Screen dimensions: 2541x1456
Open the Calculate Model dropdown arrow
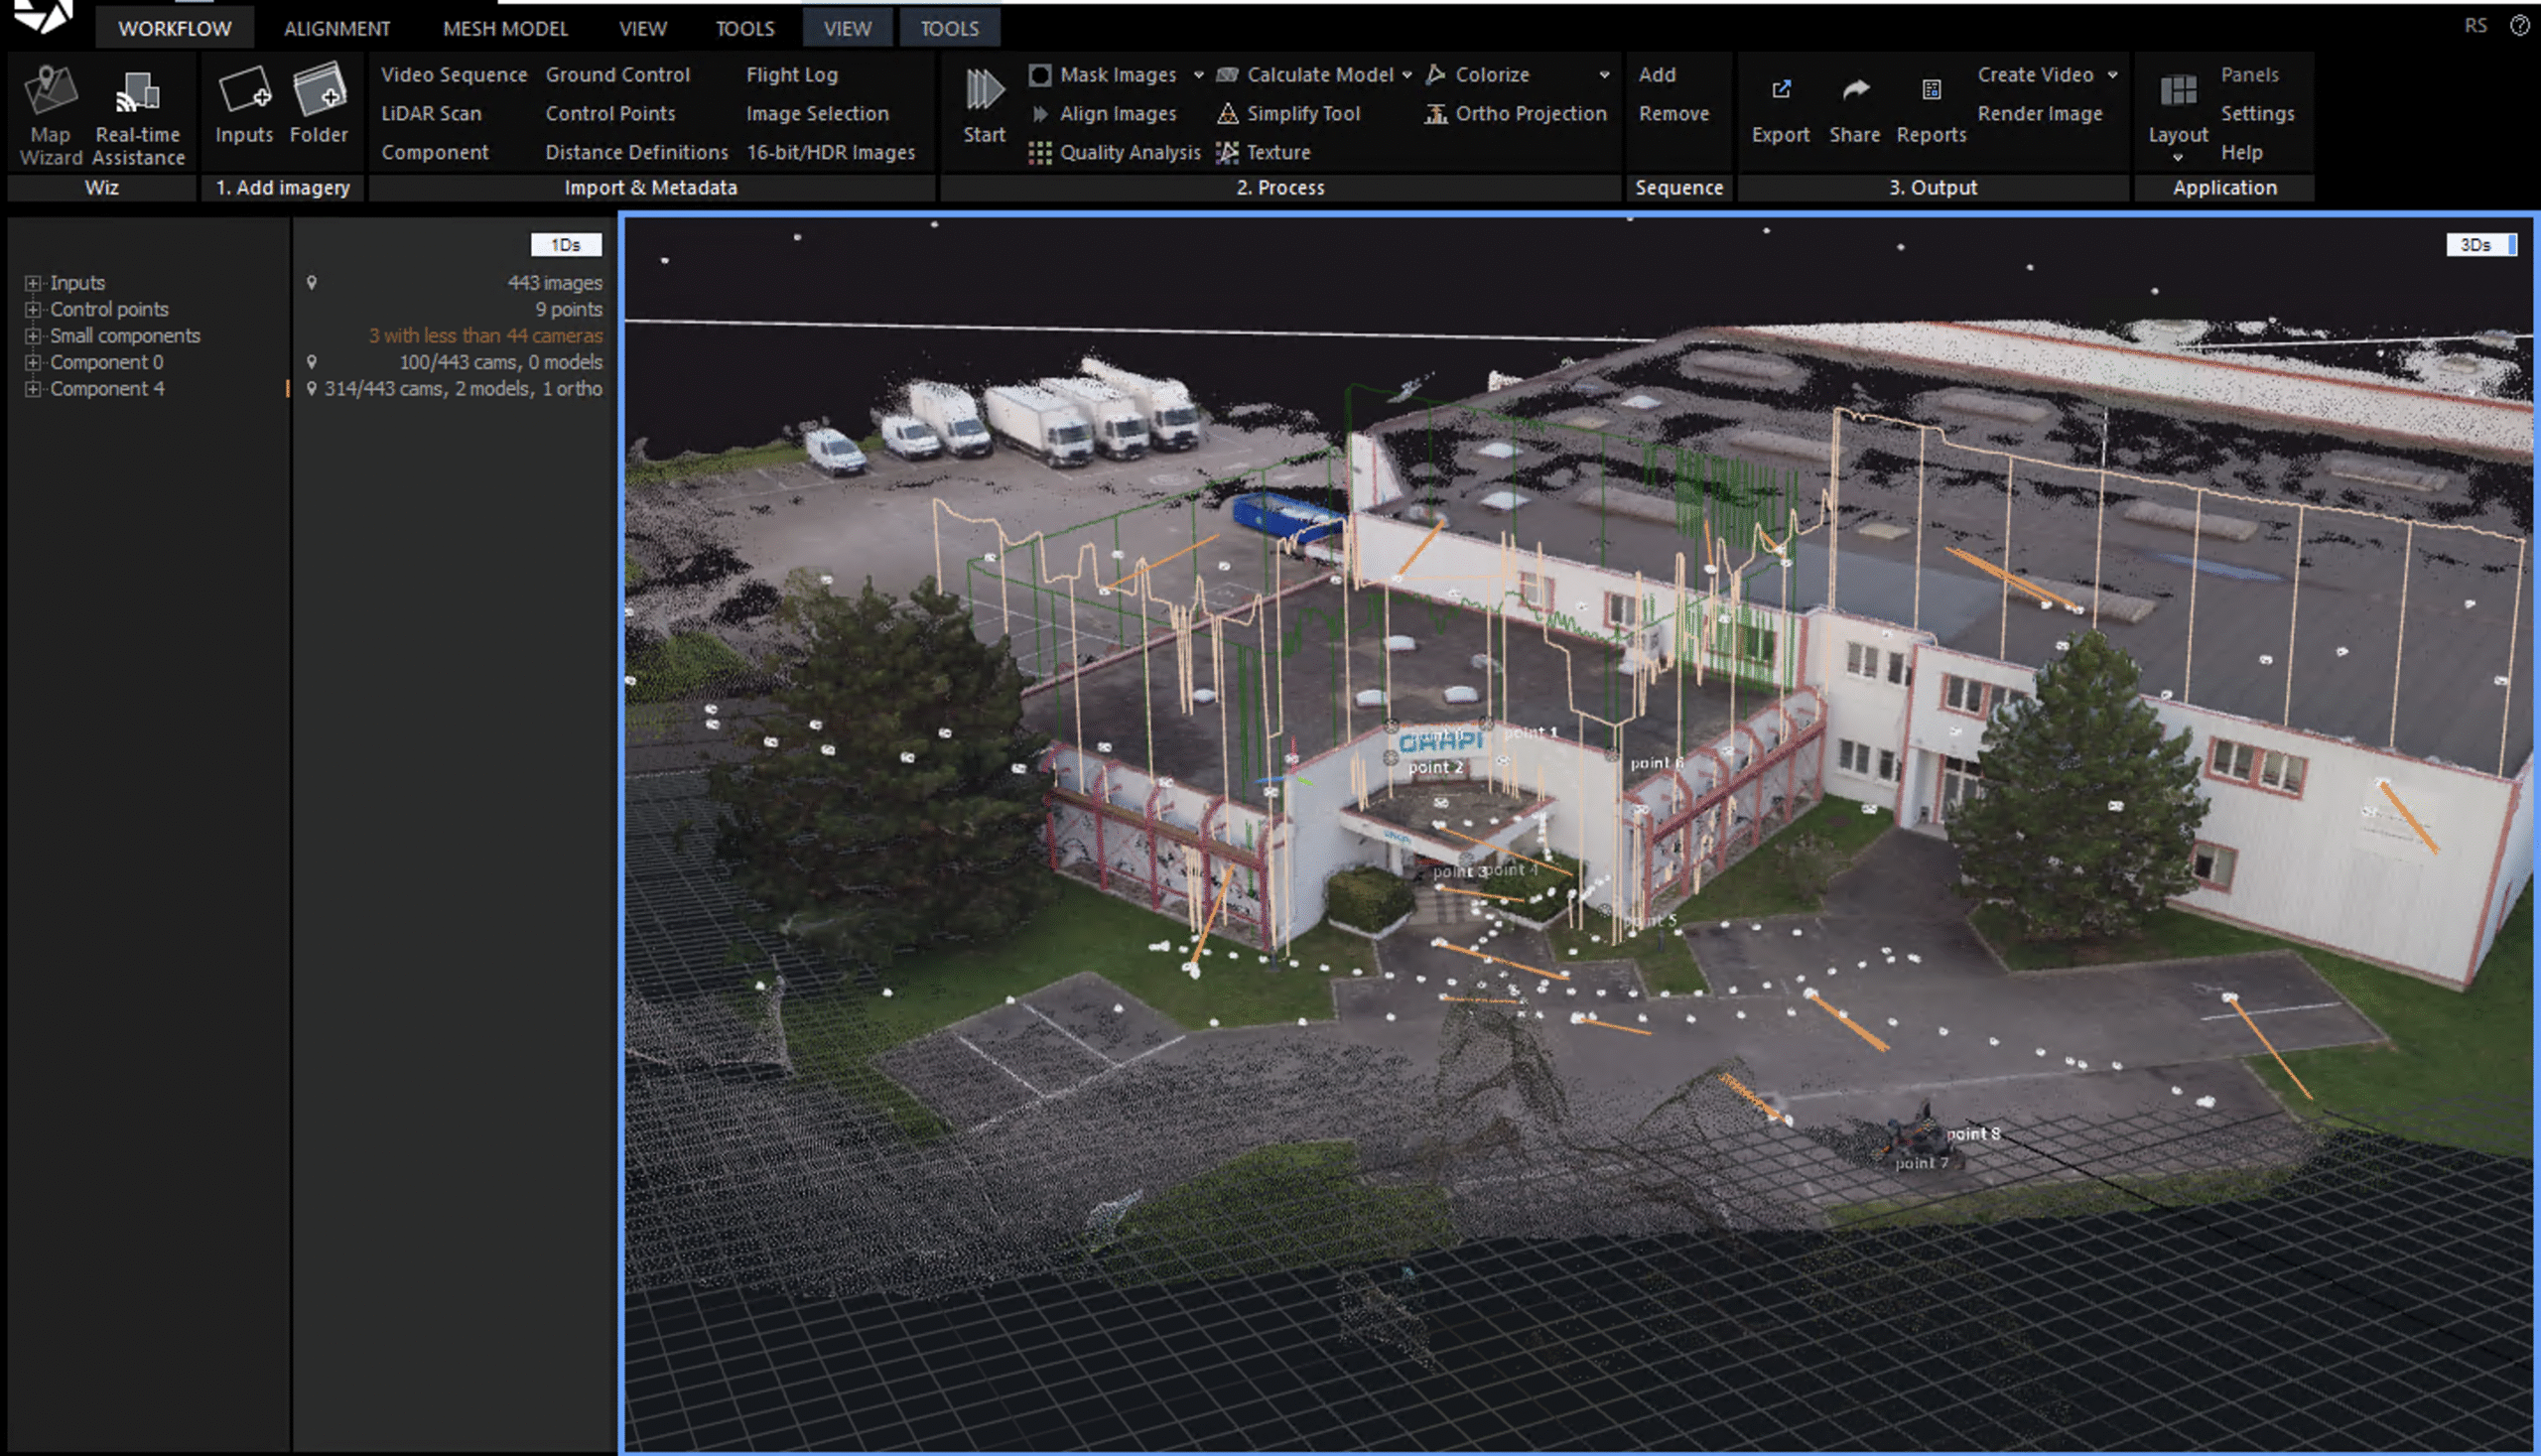[1407, 75]
